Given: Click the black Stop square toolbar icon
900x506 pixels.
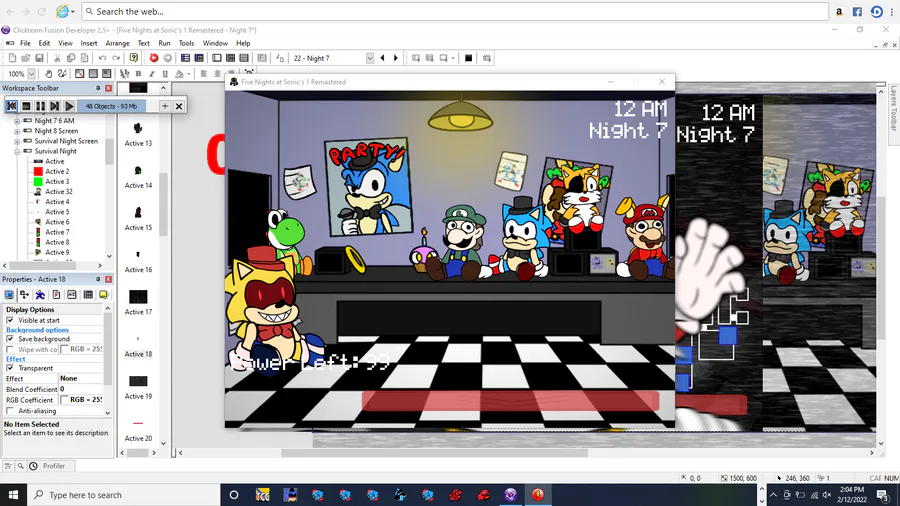Looking at the screenshot, I should (468, 58).
